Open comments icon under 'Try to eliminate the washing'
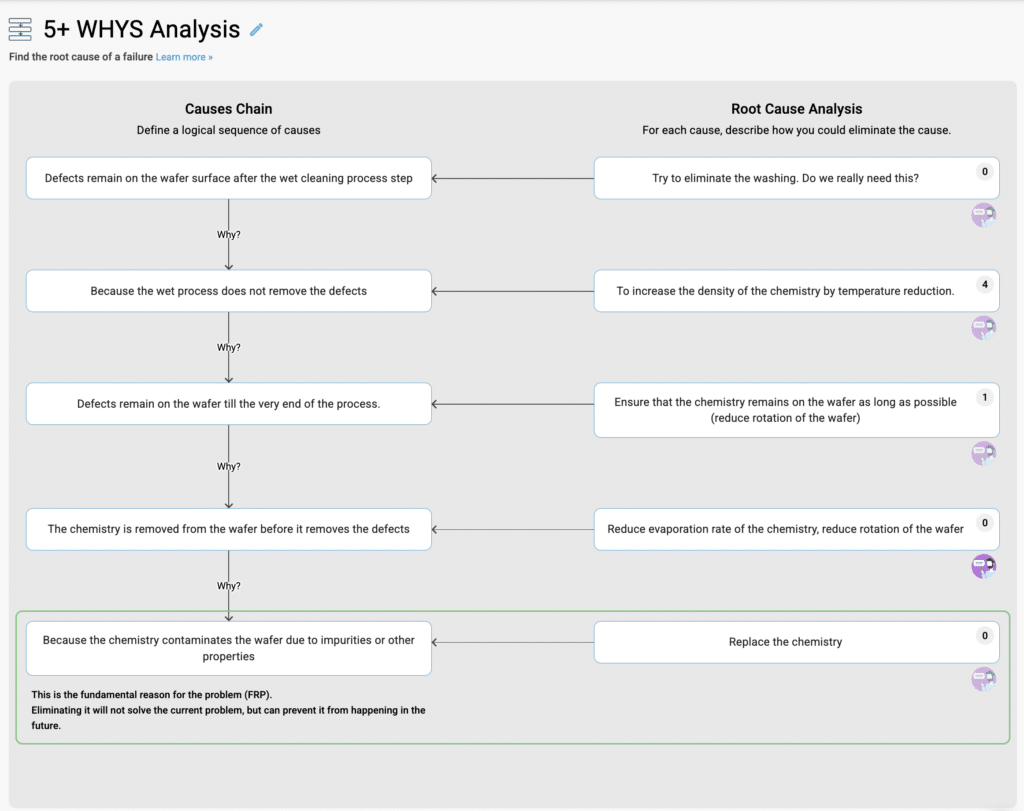 point(984,215)
